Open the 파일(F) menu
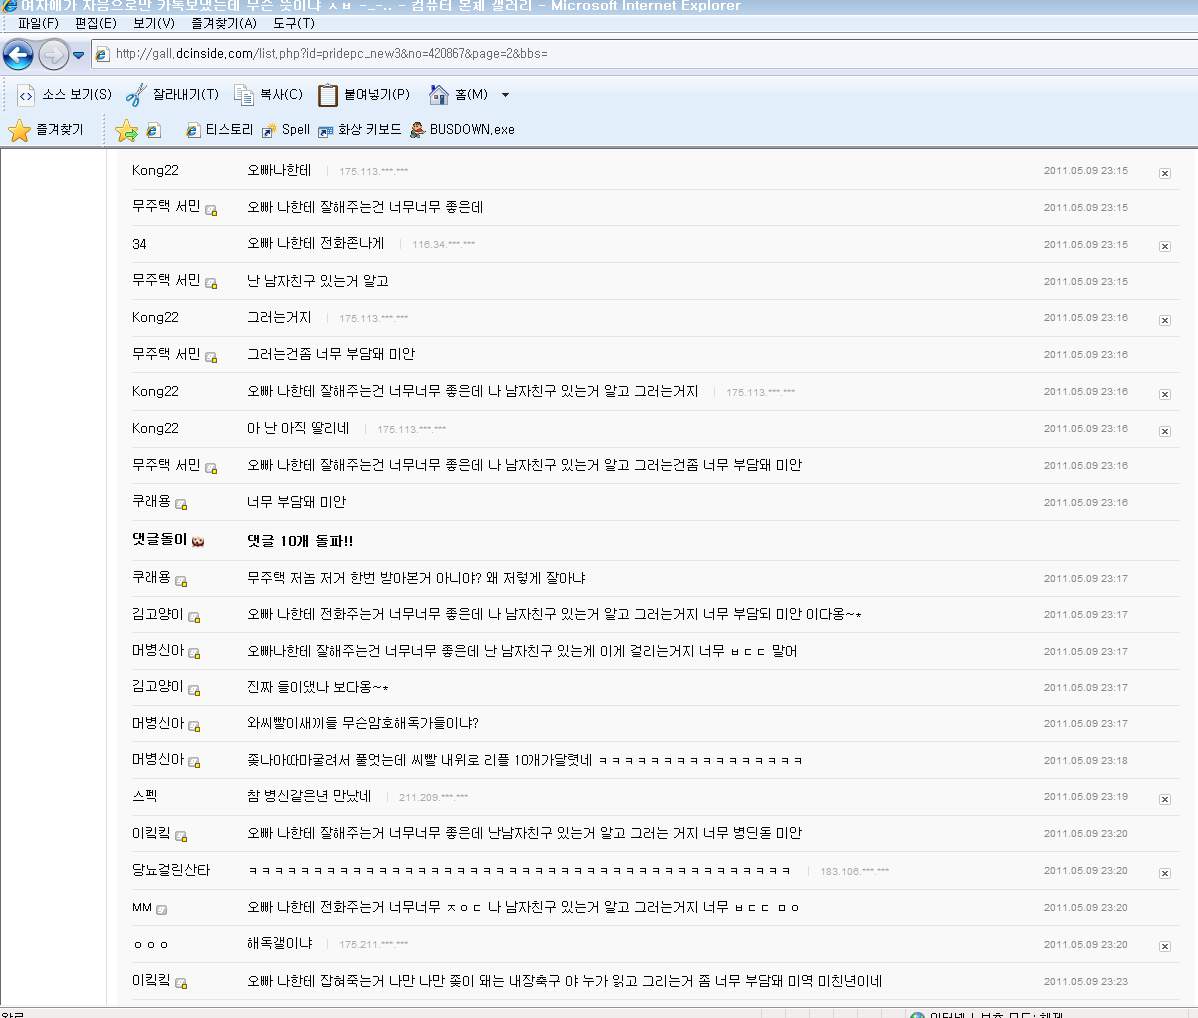The width and height of the screenshot is (1198, 1018). (38, 23)
